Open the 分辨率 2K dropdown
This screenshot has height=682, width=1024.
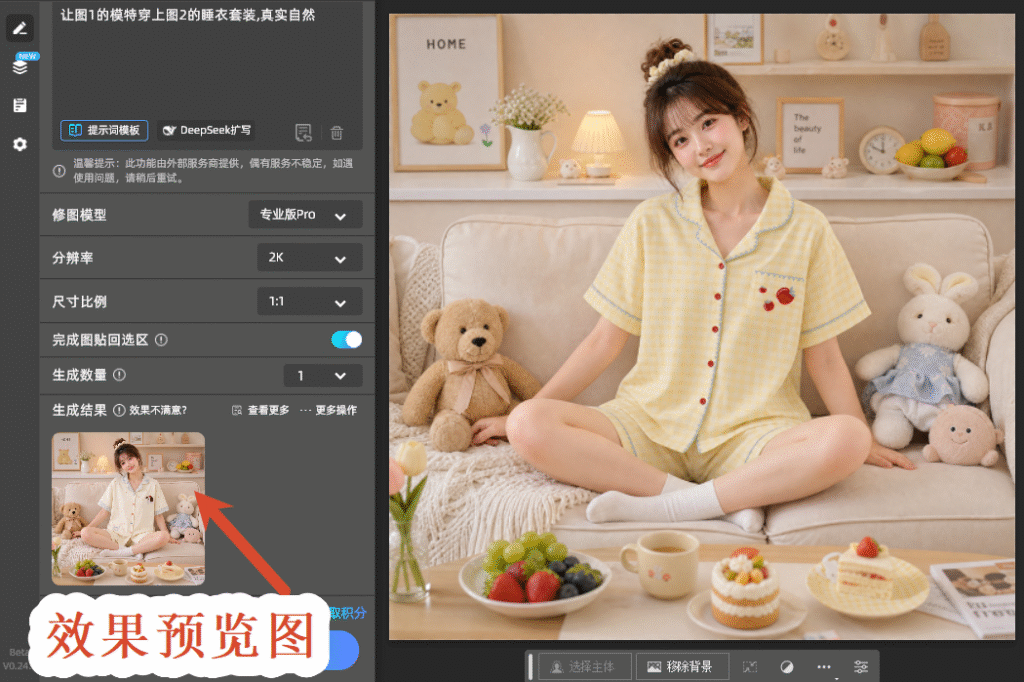pos(310,257)
